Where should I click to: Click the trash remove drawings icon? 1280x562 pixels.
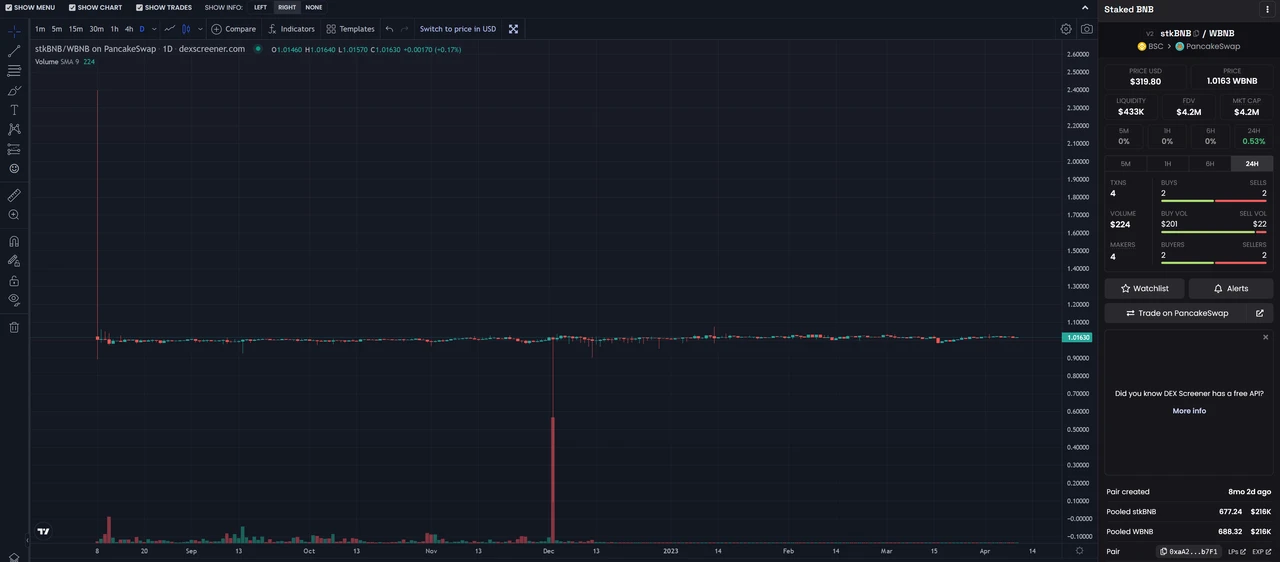tap(14, 327)
